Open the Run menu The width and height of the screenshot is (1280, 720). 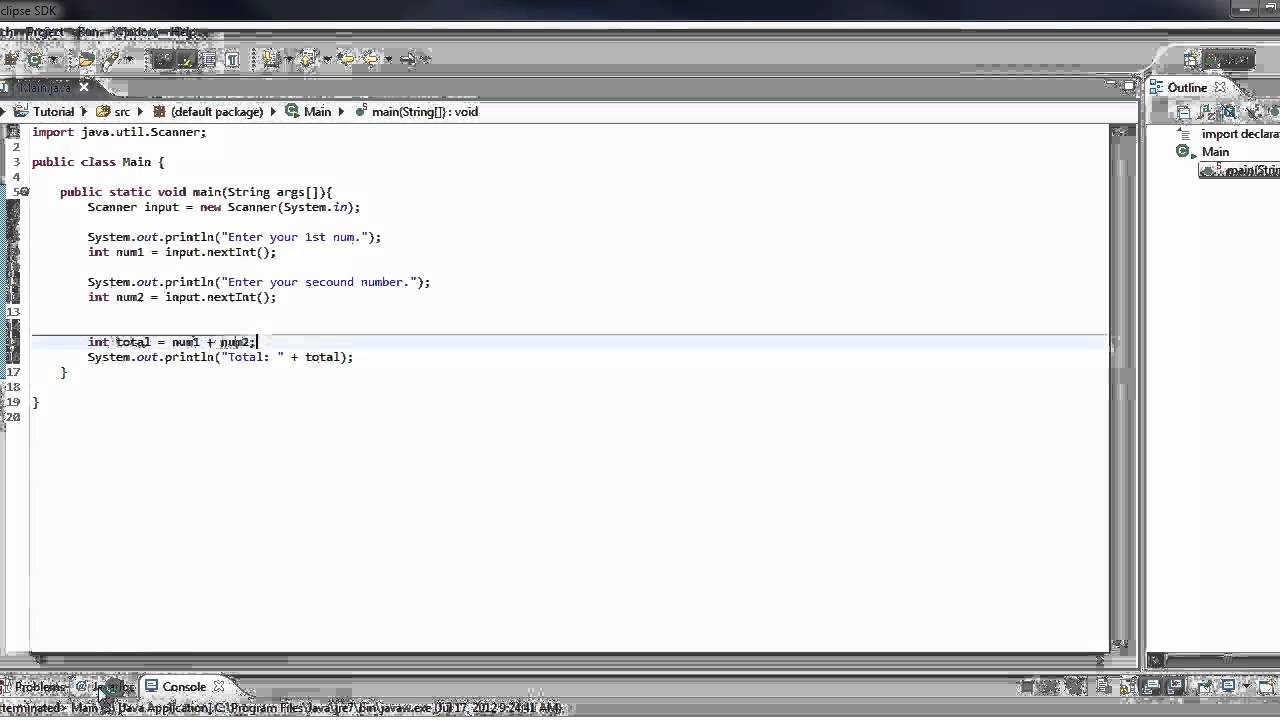tap(89, 32)
